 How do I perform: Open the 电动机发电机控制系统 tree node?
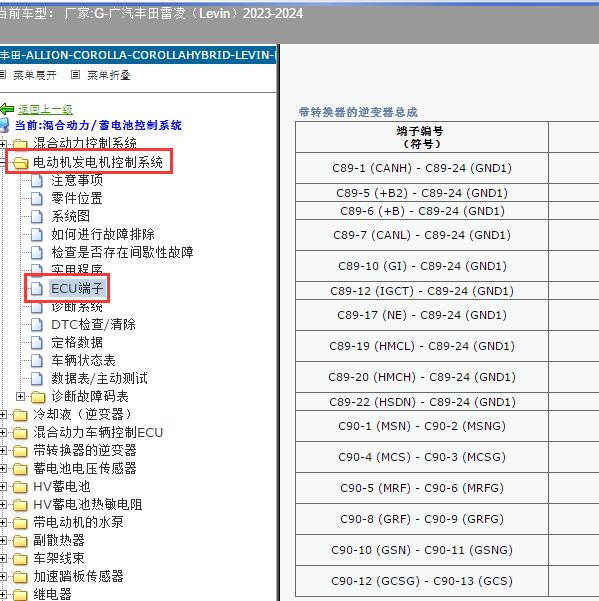(x=98, y=163)
